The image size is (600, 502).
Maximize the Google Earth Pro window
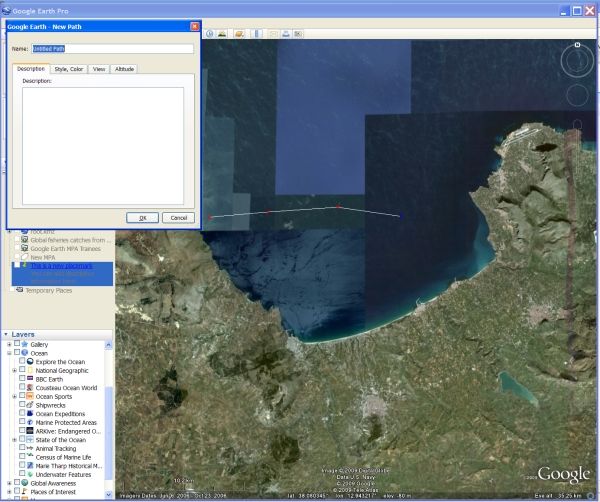pos(577,11)
